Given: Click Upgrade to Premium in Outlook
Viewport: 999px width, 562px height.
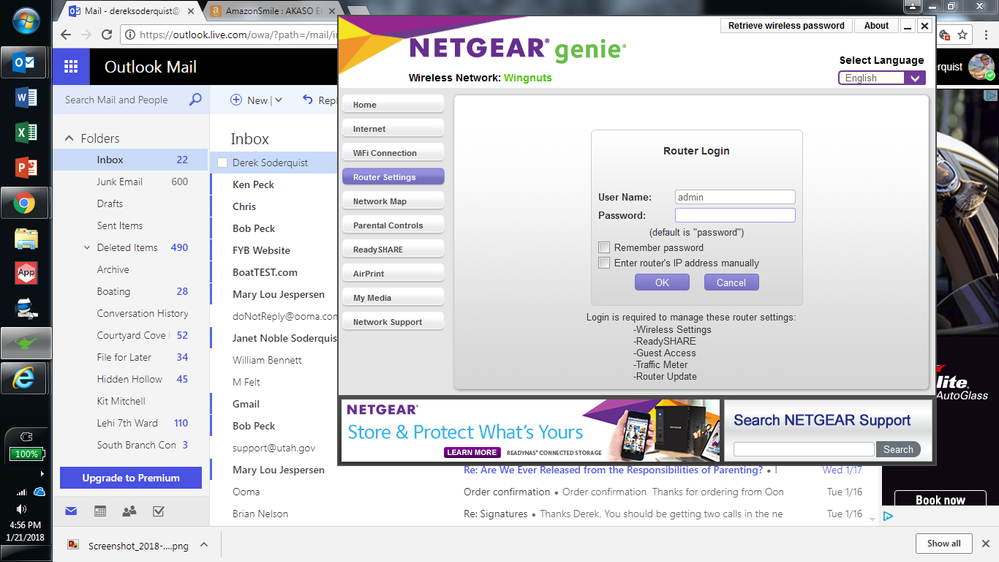Looking at the screenshot, I should pos(131,478).
